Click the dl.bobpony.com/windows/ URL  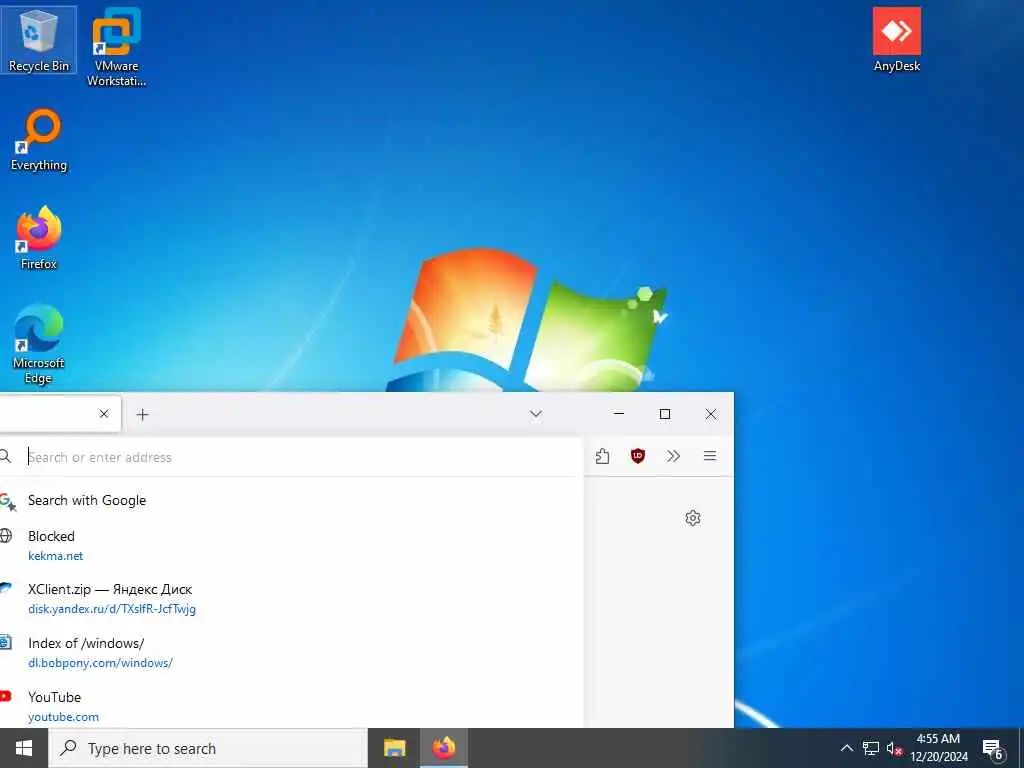point(100,662)
